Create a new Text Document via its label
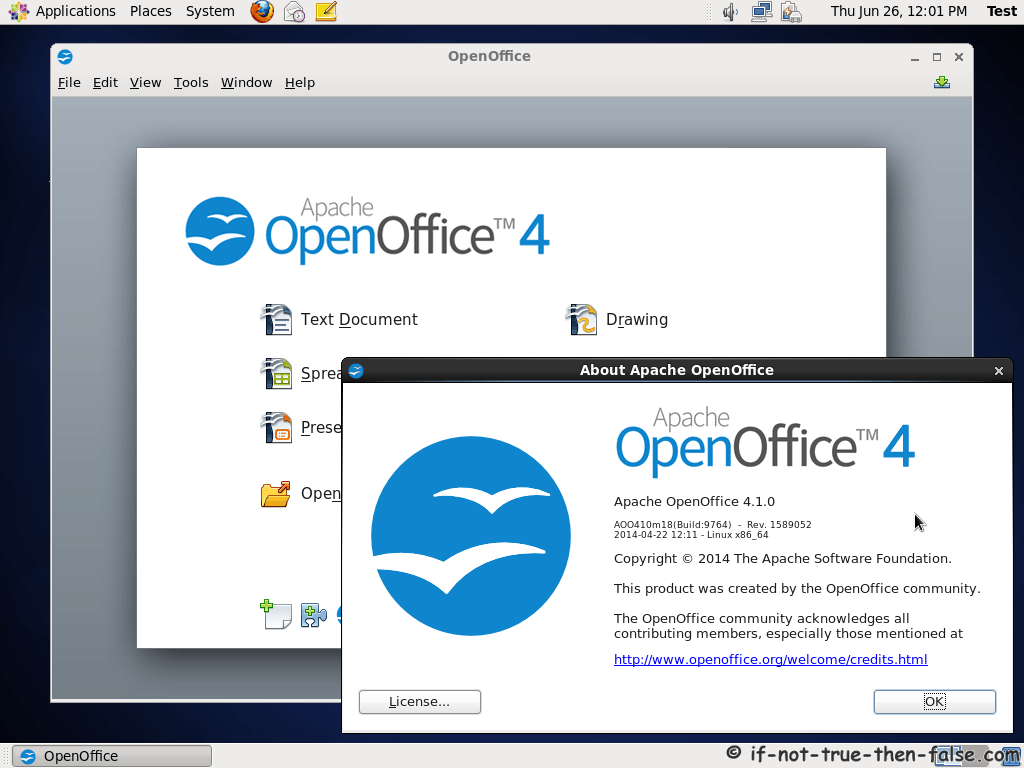 (x=359, y=319)
